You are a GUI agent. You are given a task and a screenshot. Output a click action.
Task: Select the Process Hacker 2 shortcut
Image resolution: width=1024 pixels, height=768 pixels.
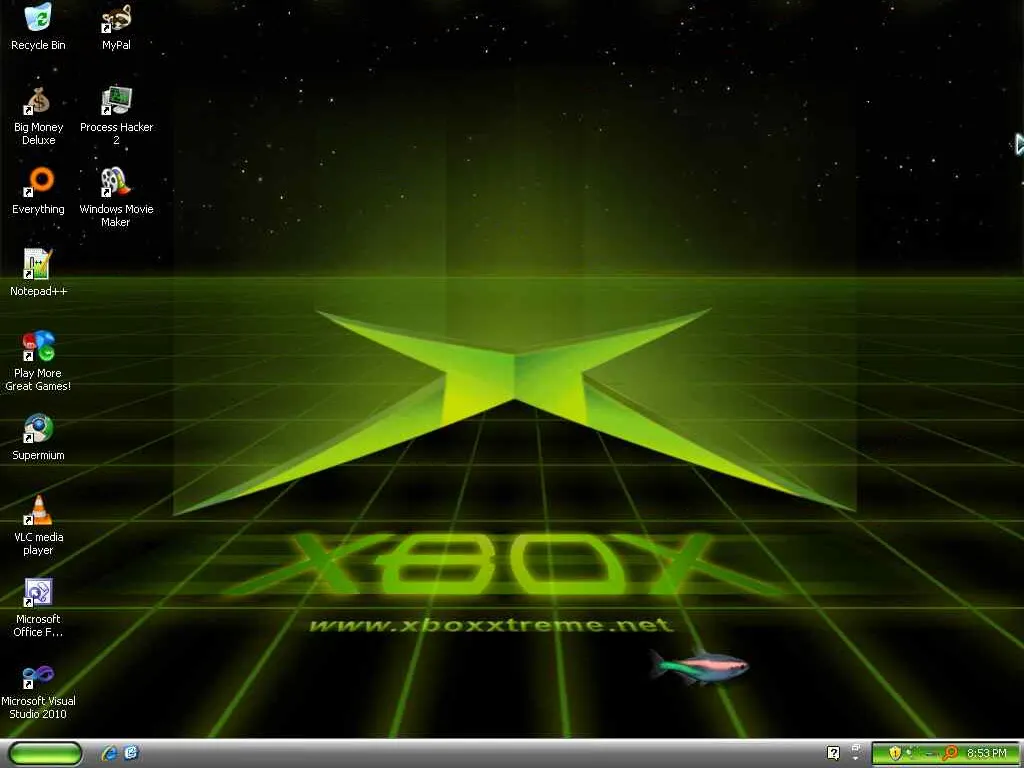116,116
